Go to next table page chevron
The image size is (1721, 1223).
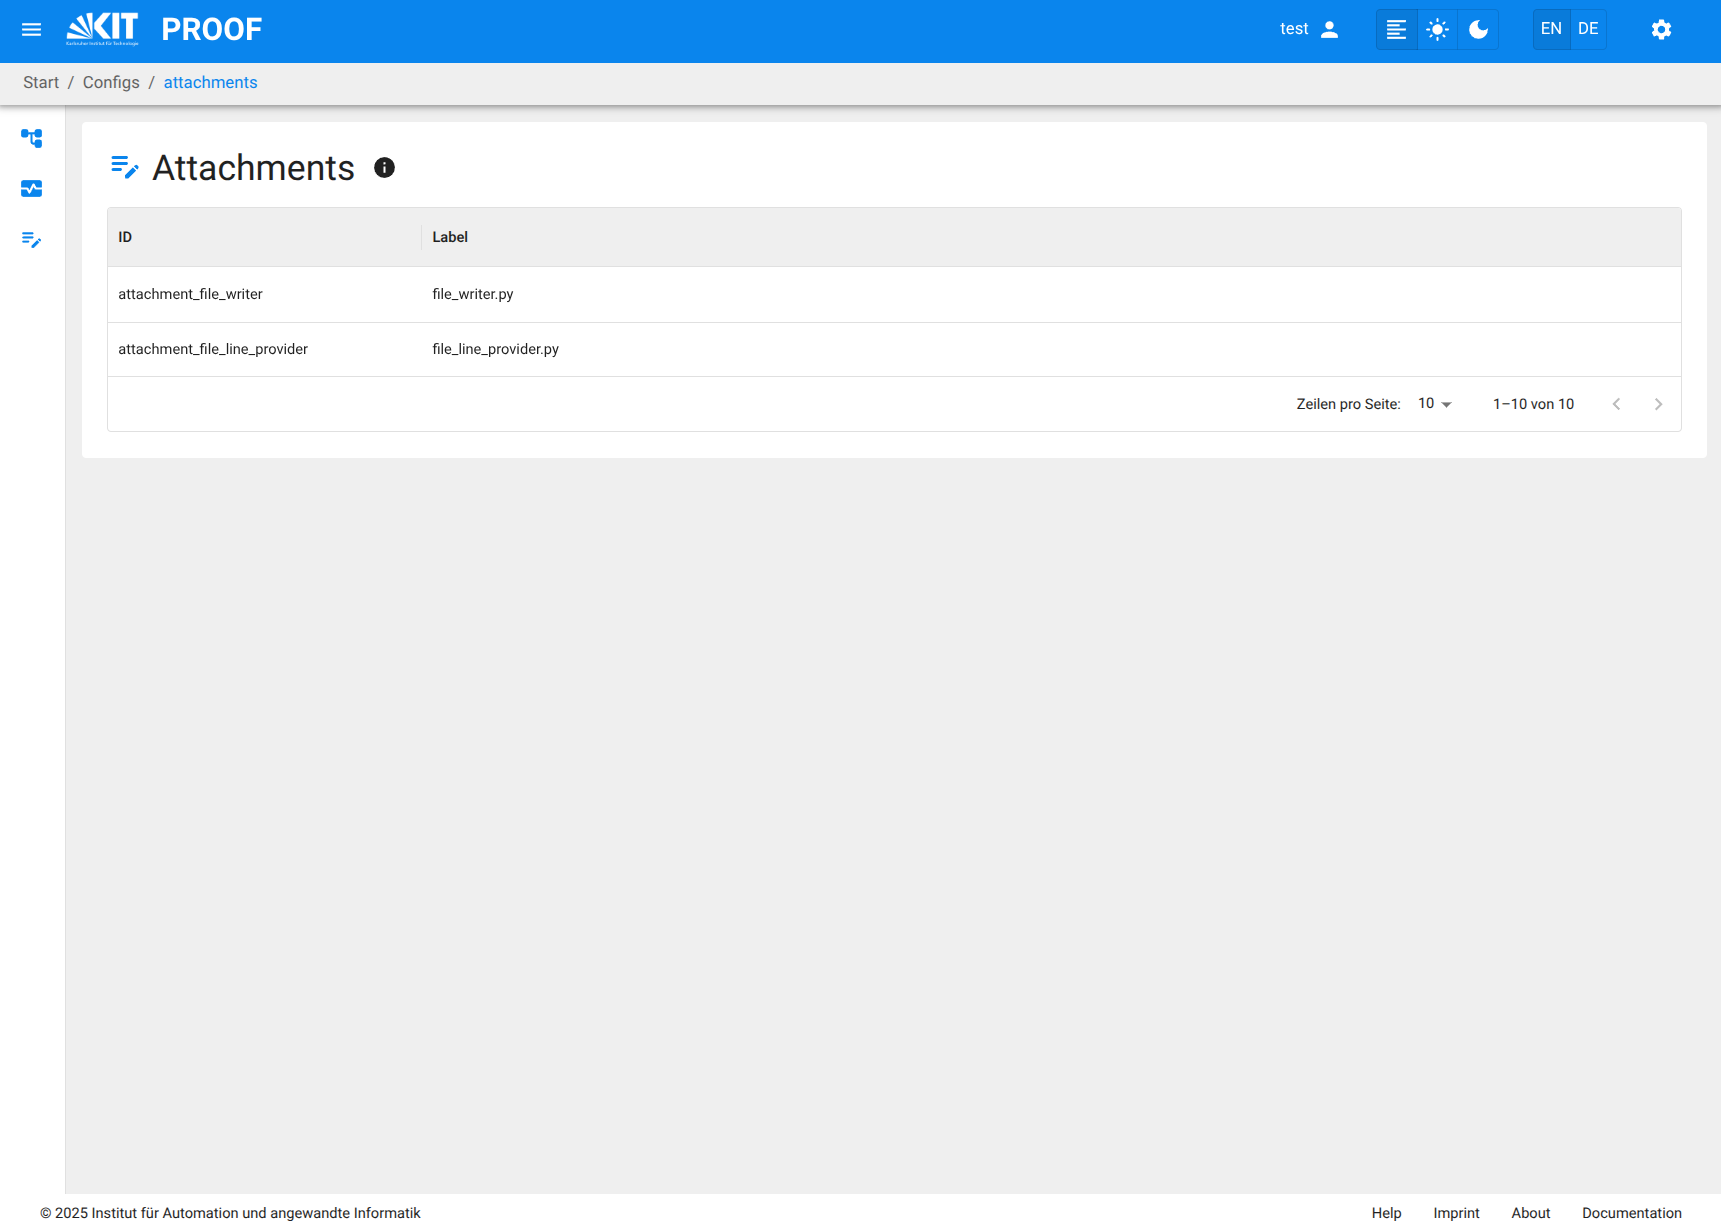pyautogui.click(x=1658, y=404)
